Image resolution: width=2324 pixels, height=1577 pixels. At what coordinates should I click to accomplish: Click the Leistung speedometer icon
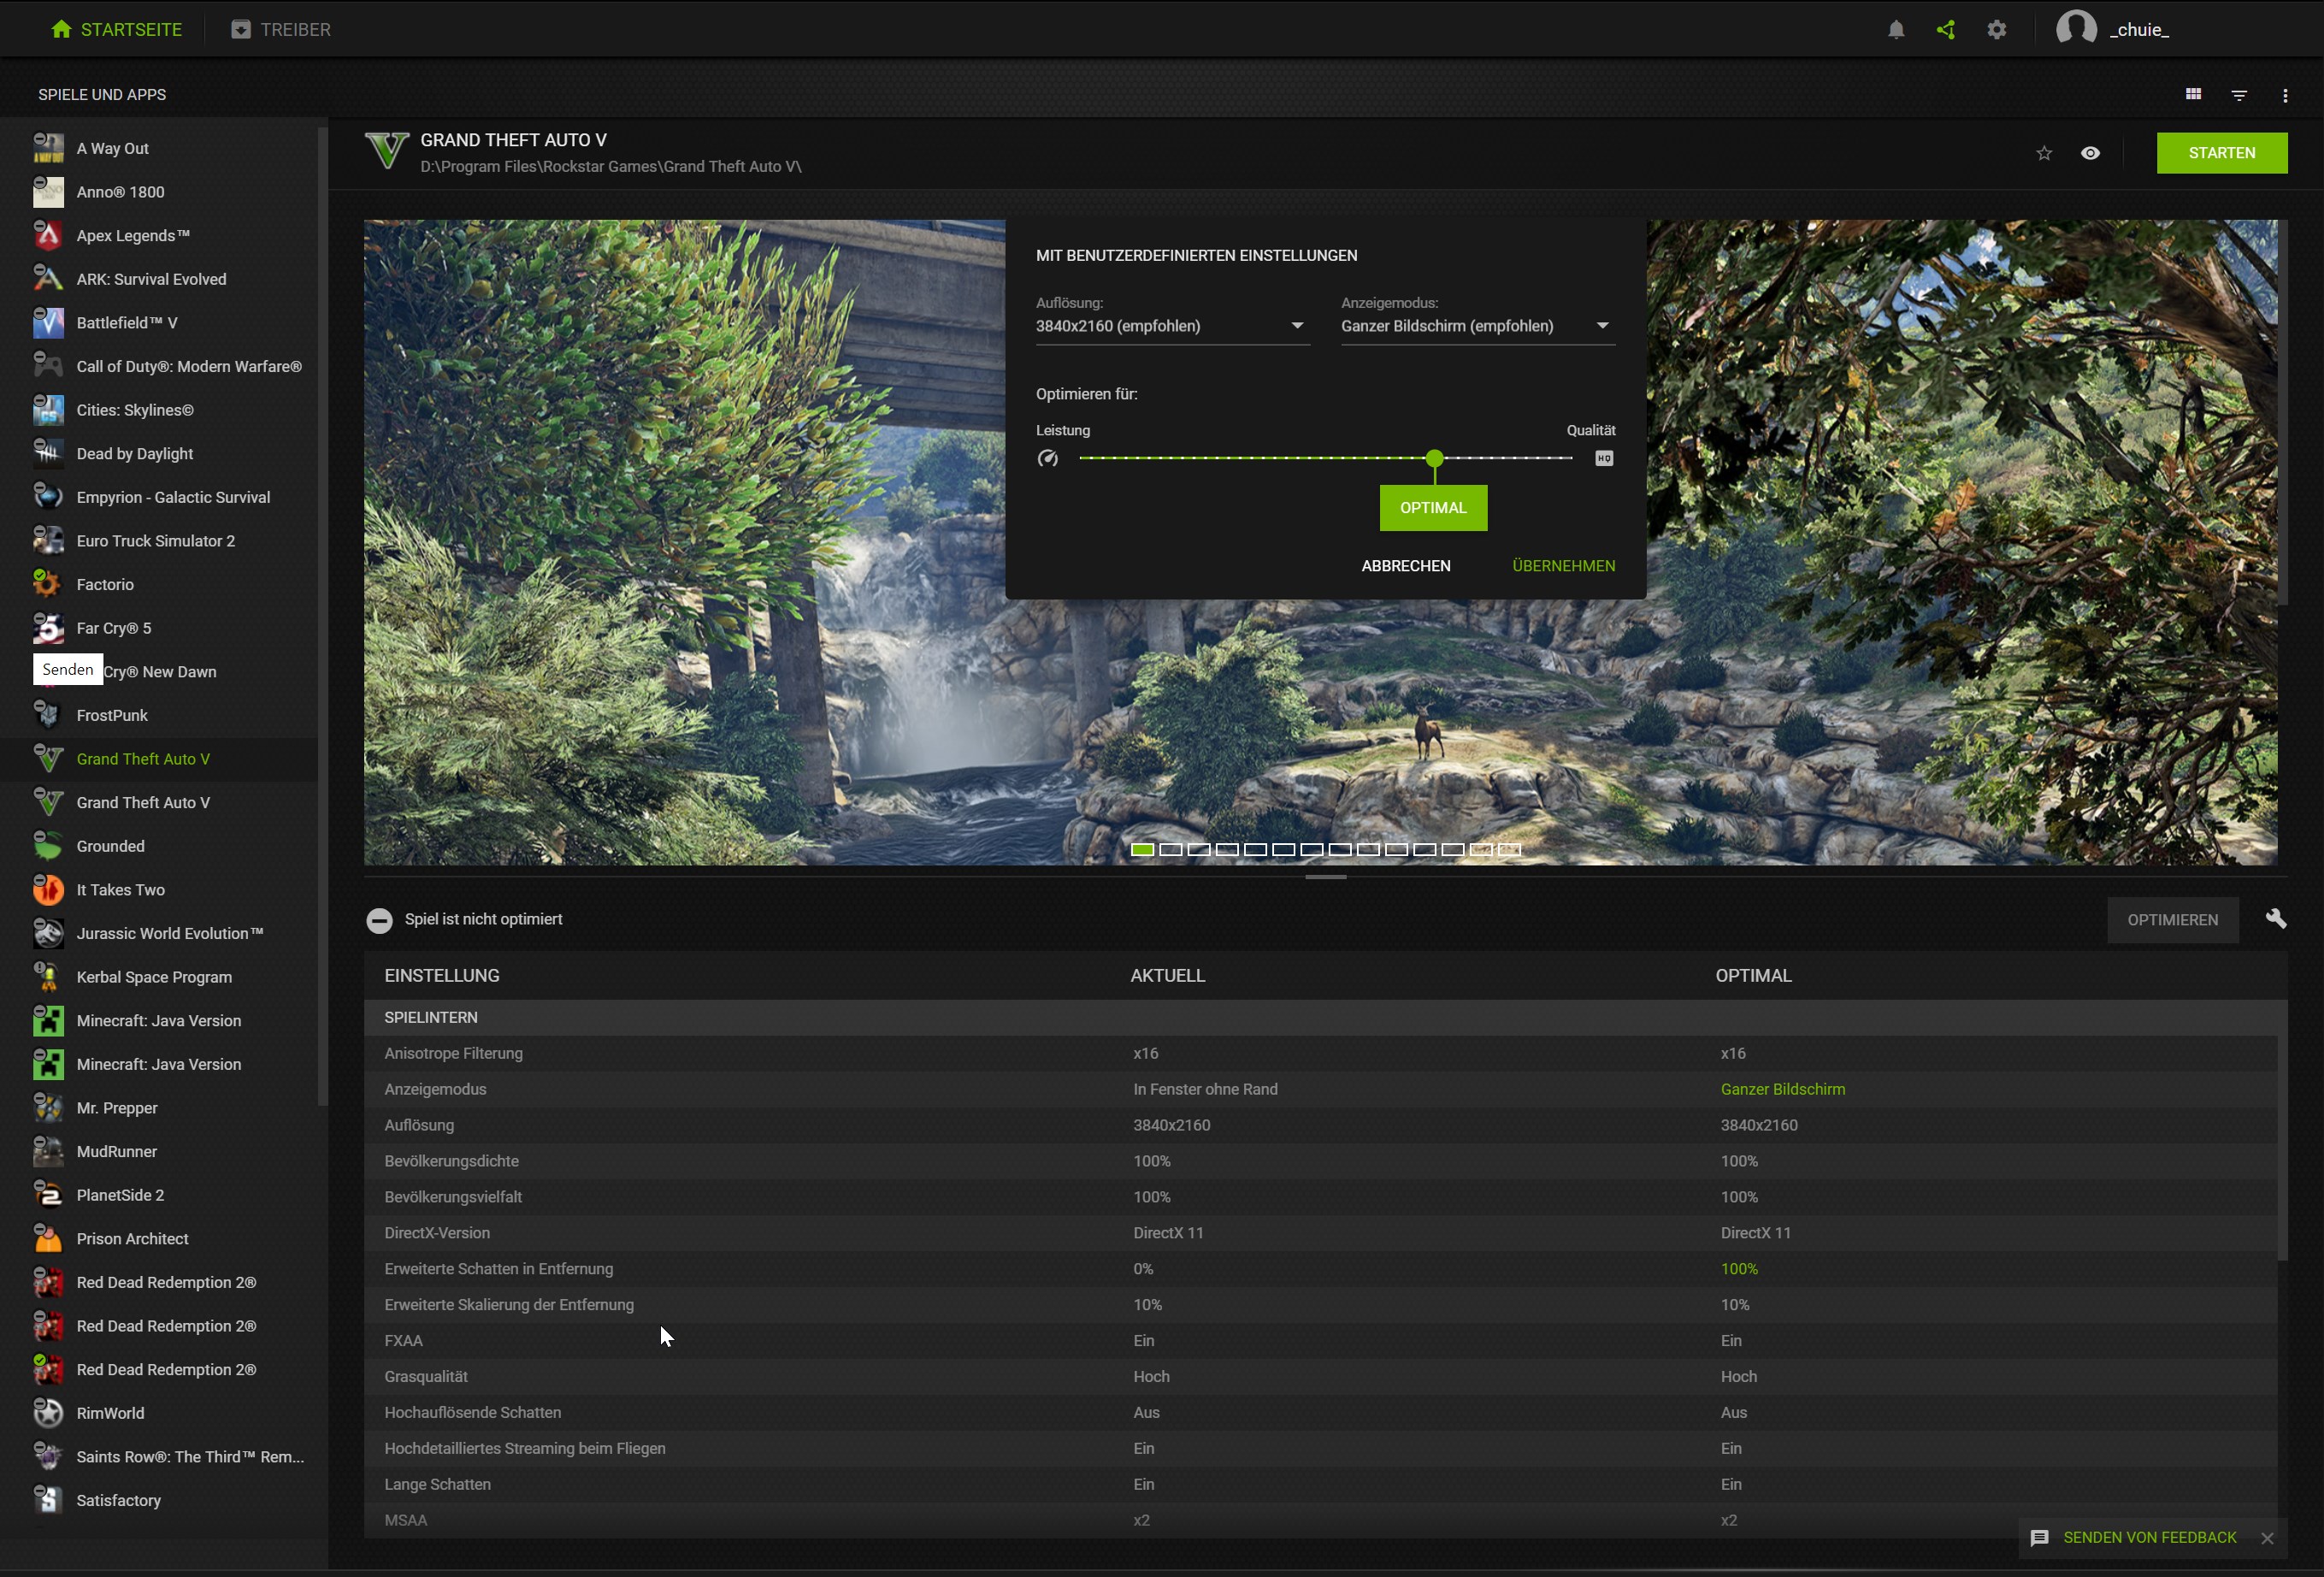1047,458
